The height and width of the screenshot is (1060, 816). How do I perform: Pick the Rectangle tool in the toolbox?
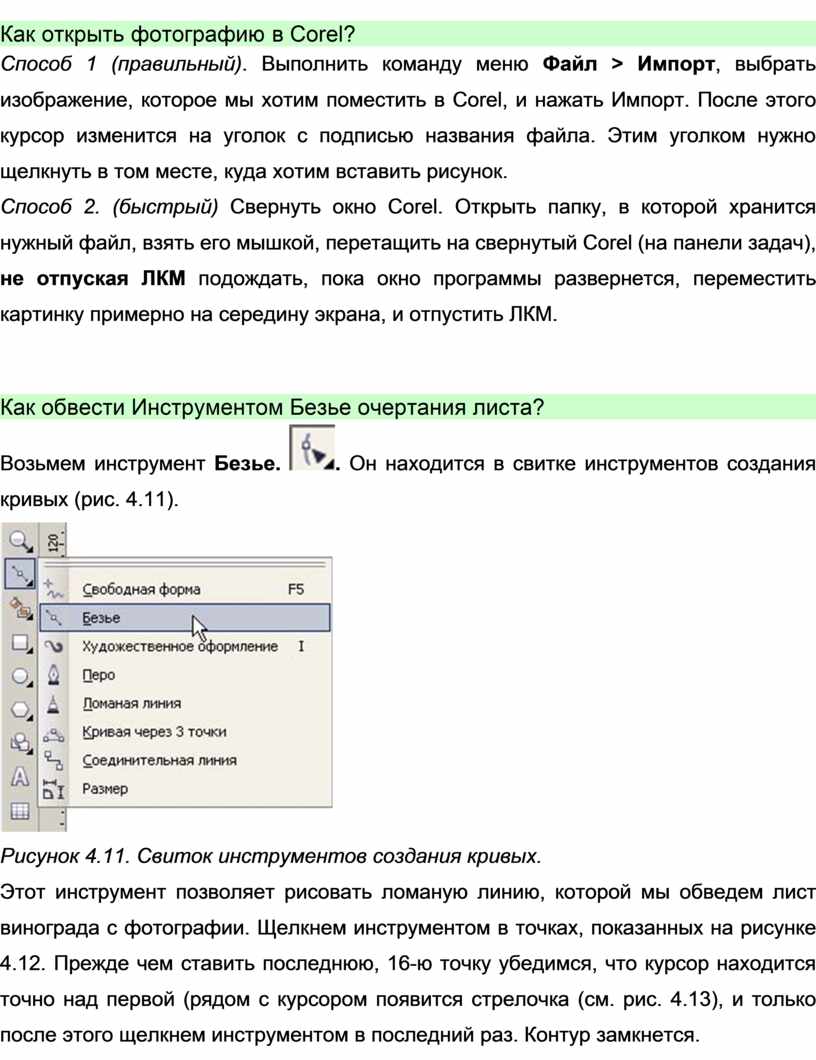(20, 643)
